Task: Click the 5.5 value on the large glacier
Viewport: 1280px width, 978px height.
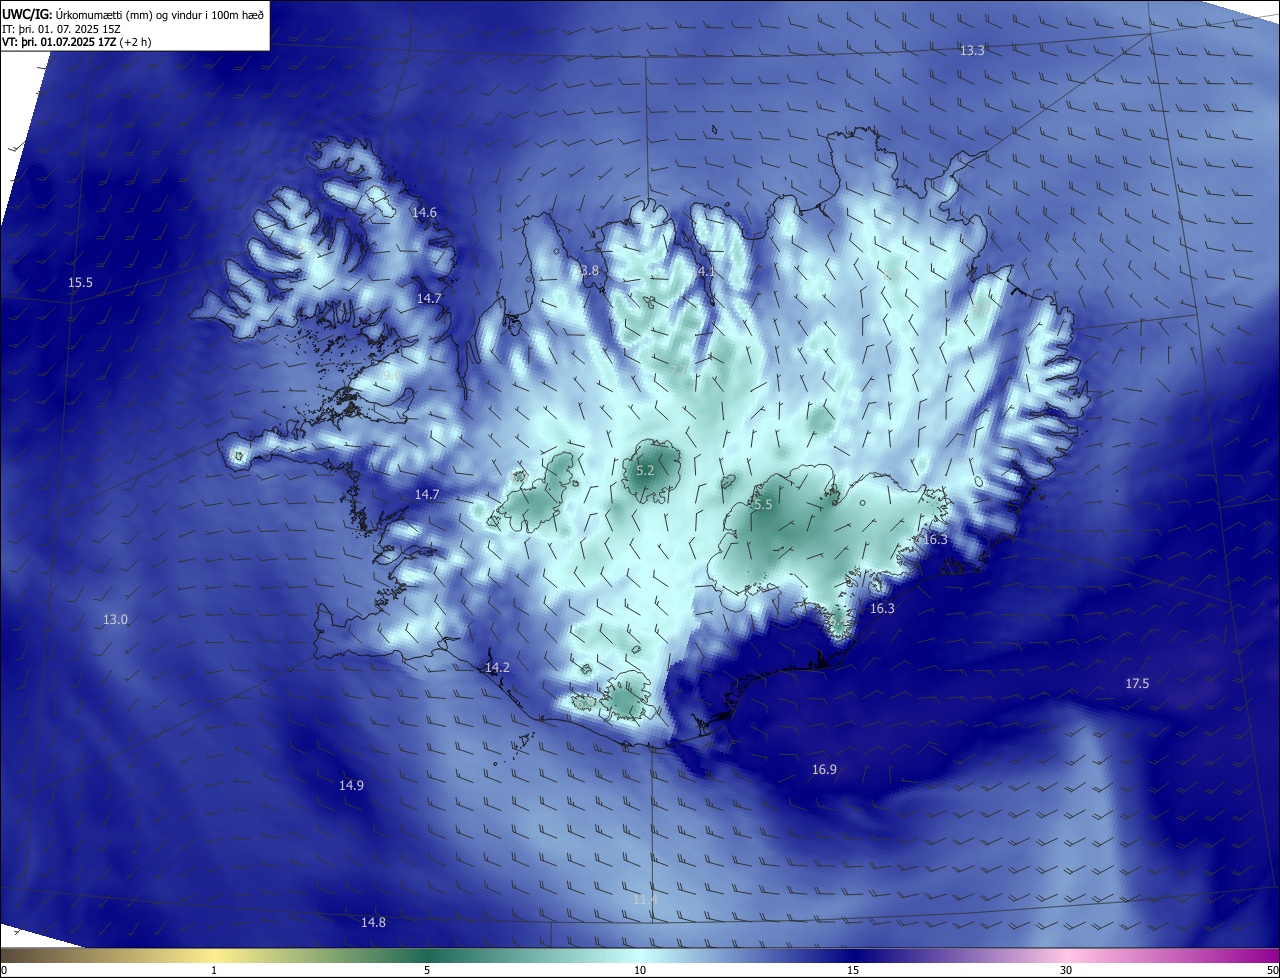Action: click(763, 506)
